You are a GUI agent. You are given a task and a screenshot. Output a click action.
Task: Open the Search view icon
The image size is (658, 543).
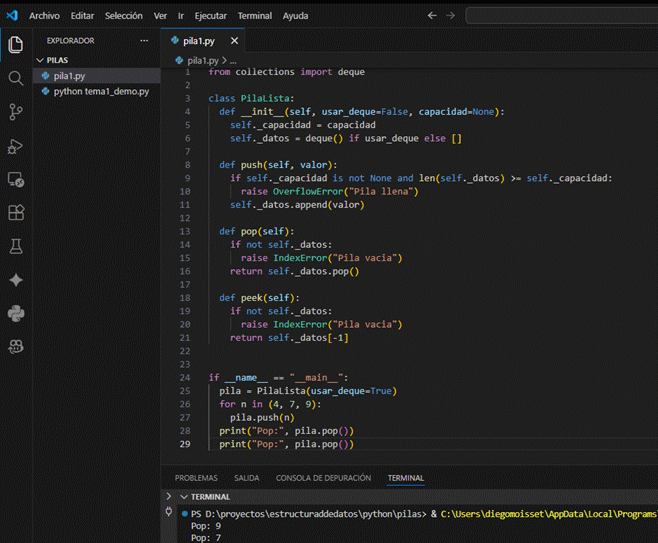(x=15, y=78)
